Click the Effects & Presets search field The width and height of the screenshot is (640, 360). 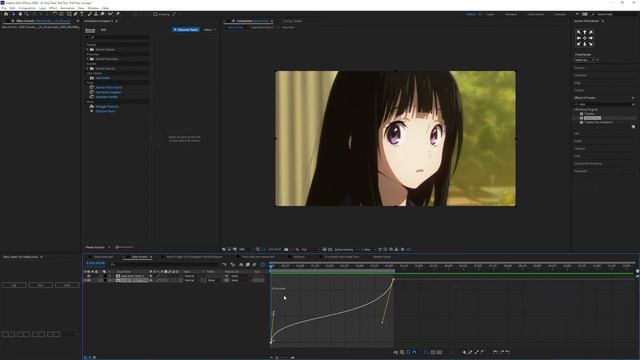(604, 104)
